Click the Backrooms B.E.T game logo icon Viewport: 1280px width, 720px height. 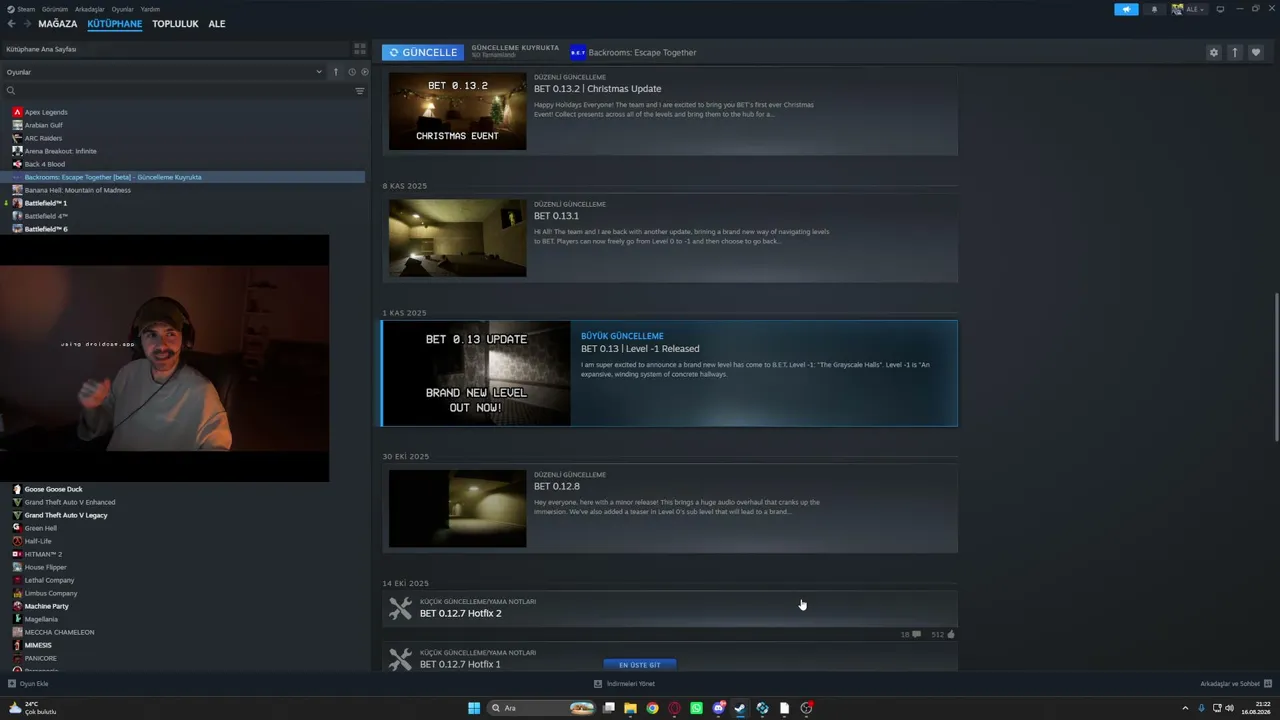[578, 53]
